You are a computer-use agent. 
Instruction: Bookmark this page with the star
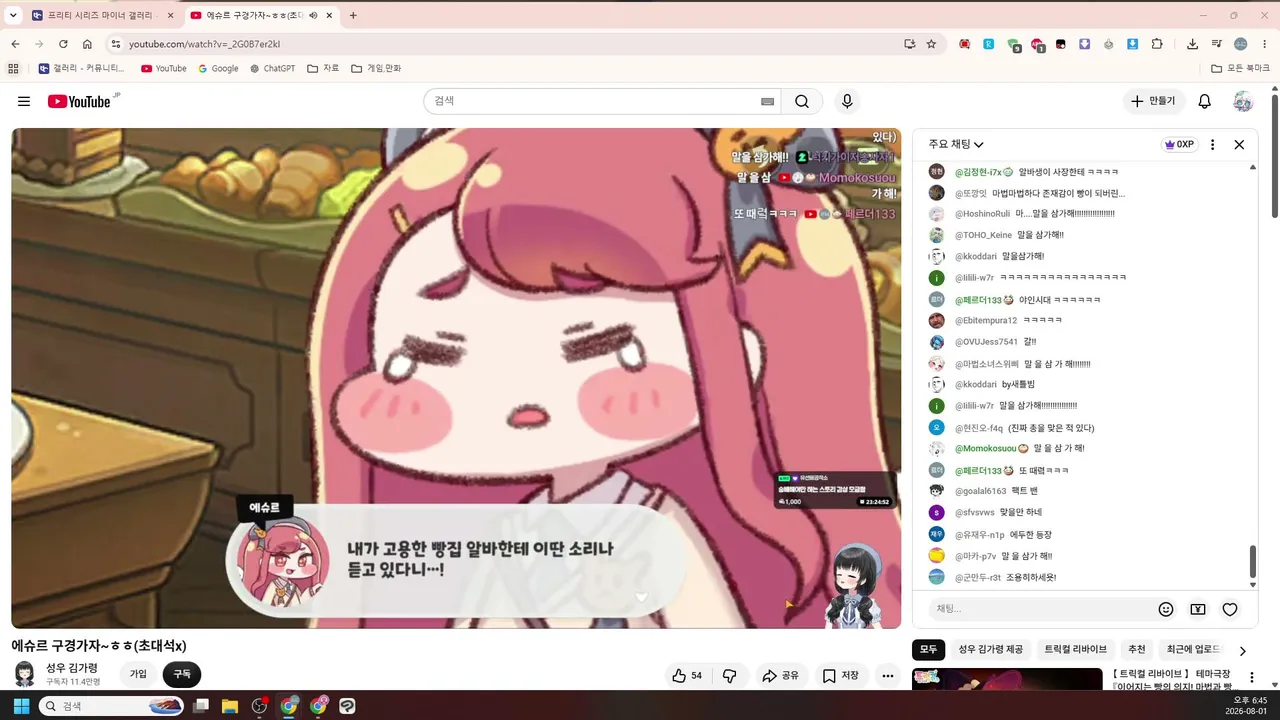click(931, 44)
